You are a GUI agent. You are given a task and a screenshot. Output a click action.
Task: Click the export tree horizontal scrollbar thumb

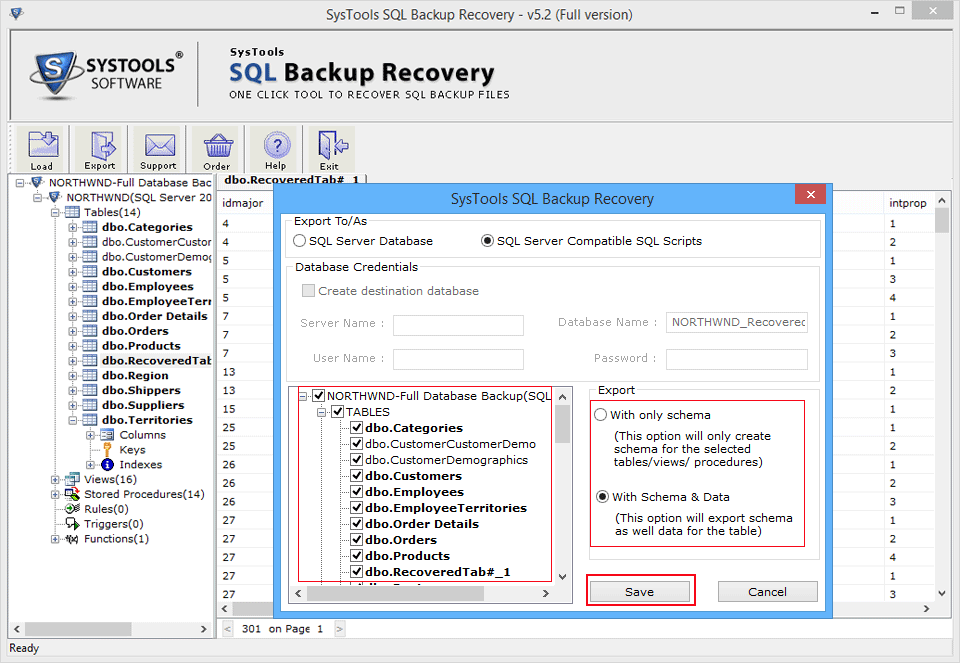(396, 593)
